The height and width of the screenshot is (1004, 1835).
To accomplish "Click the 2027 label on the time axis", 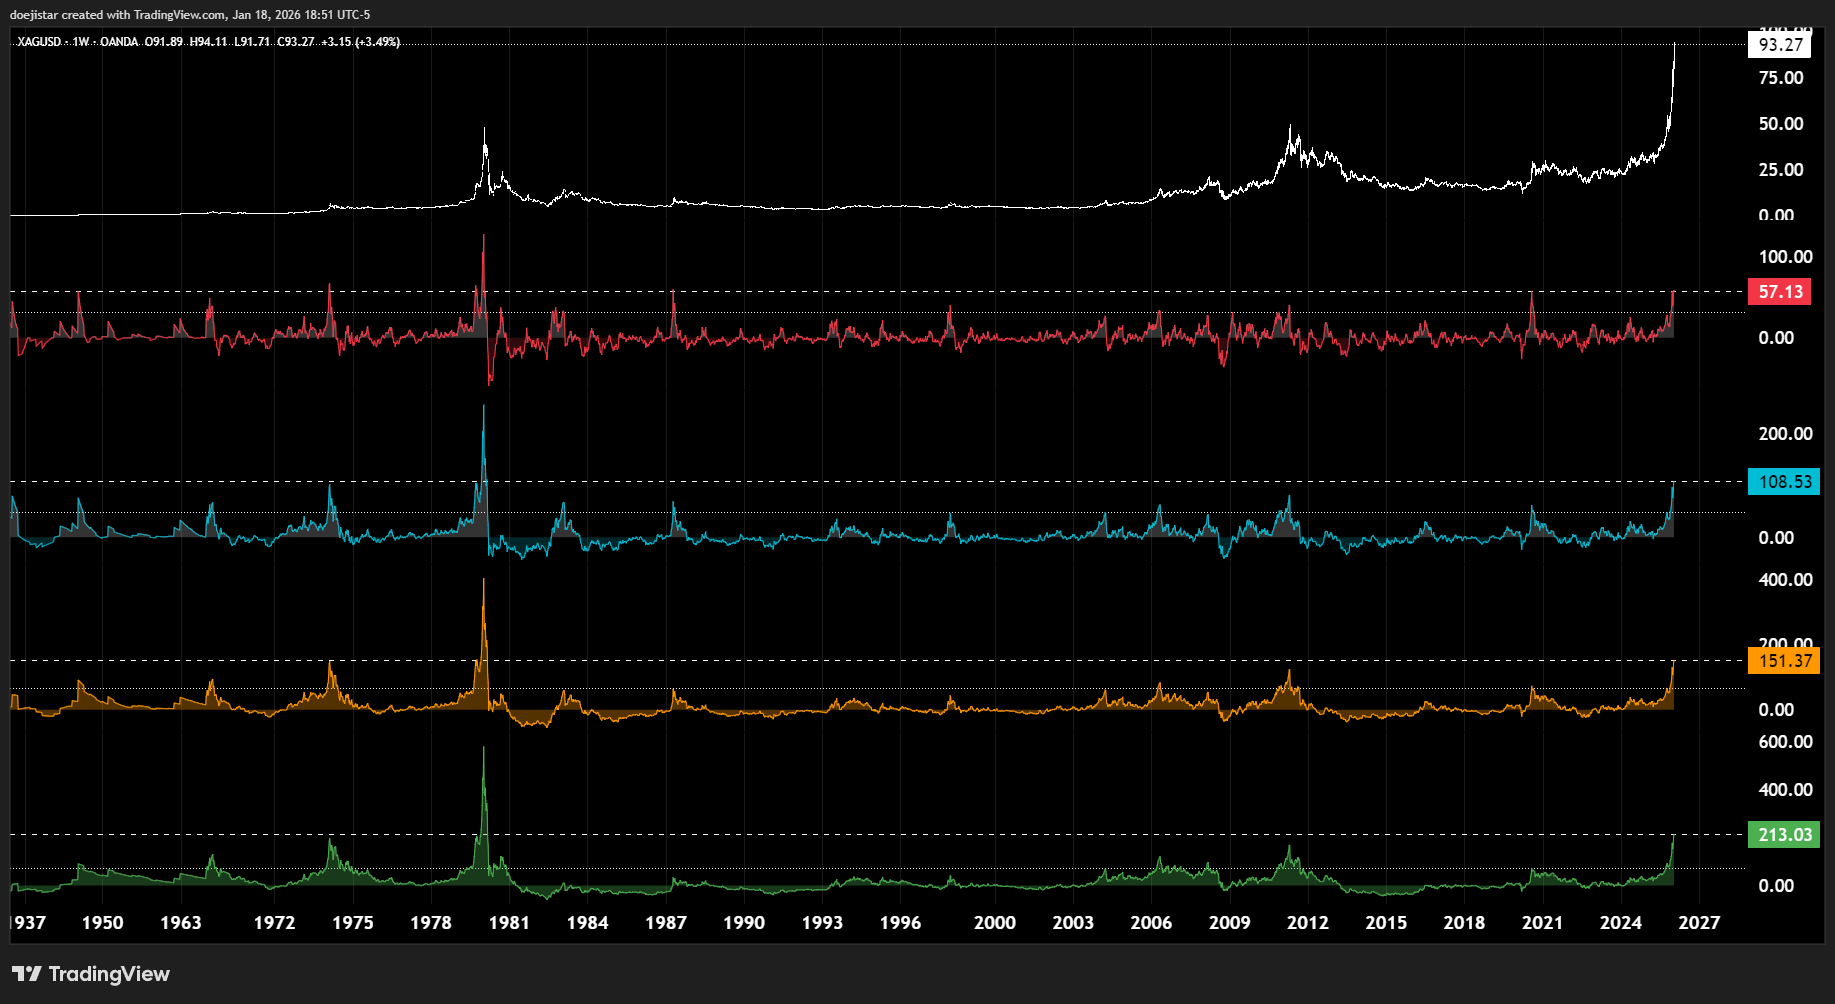I will (x=1698, y=923).
